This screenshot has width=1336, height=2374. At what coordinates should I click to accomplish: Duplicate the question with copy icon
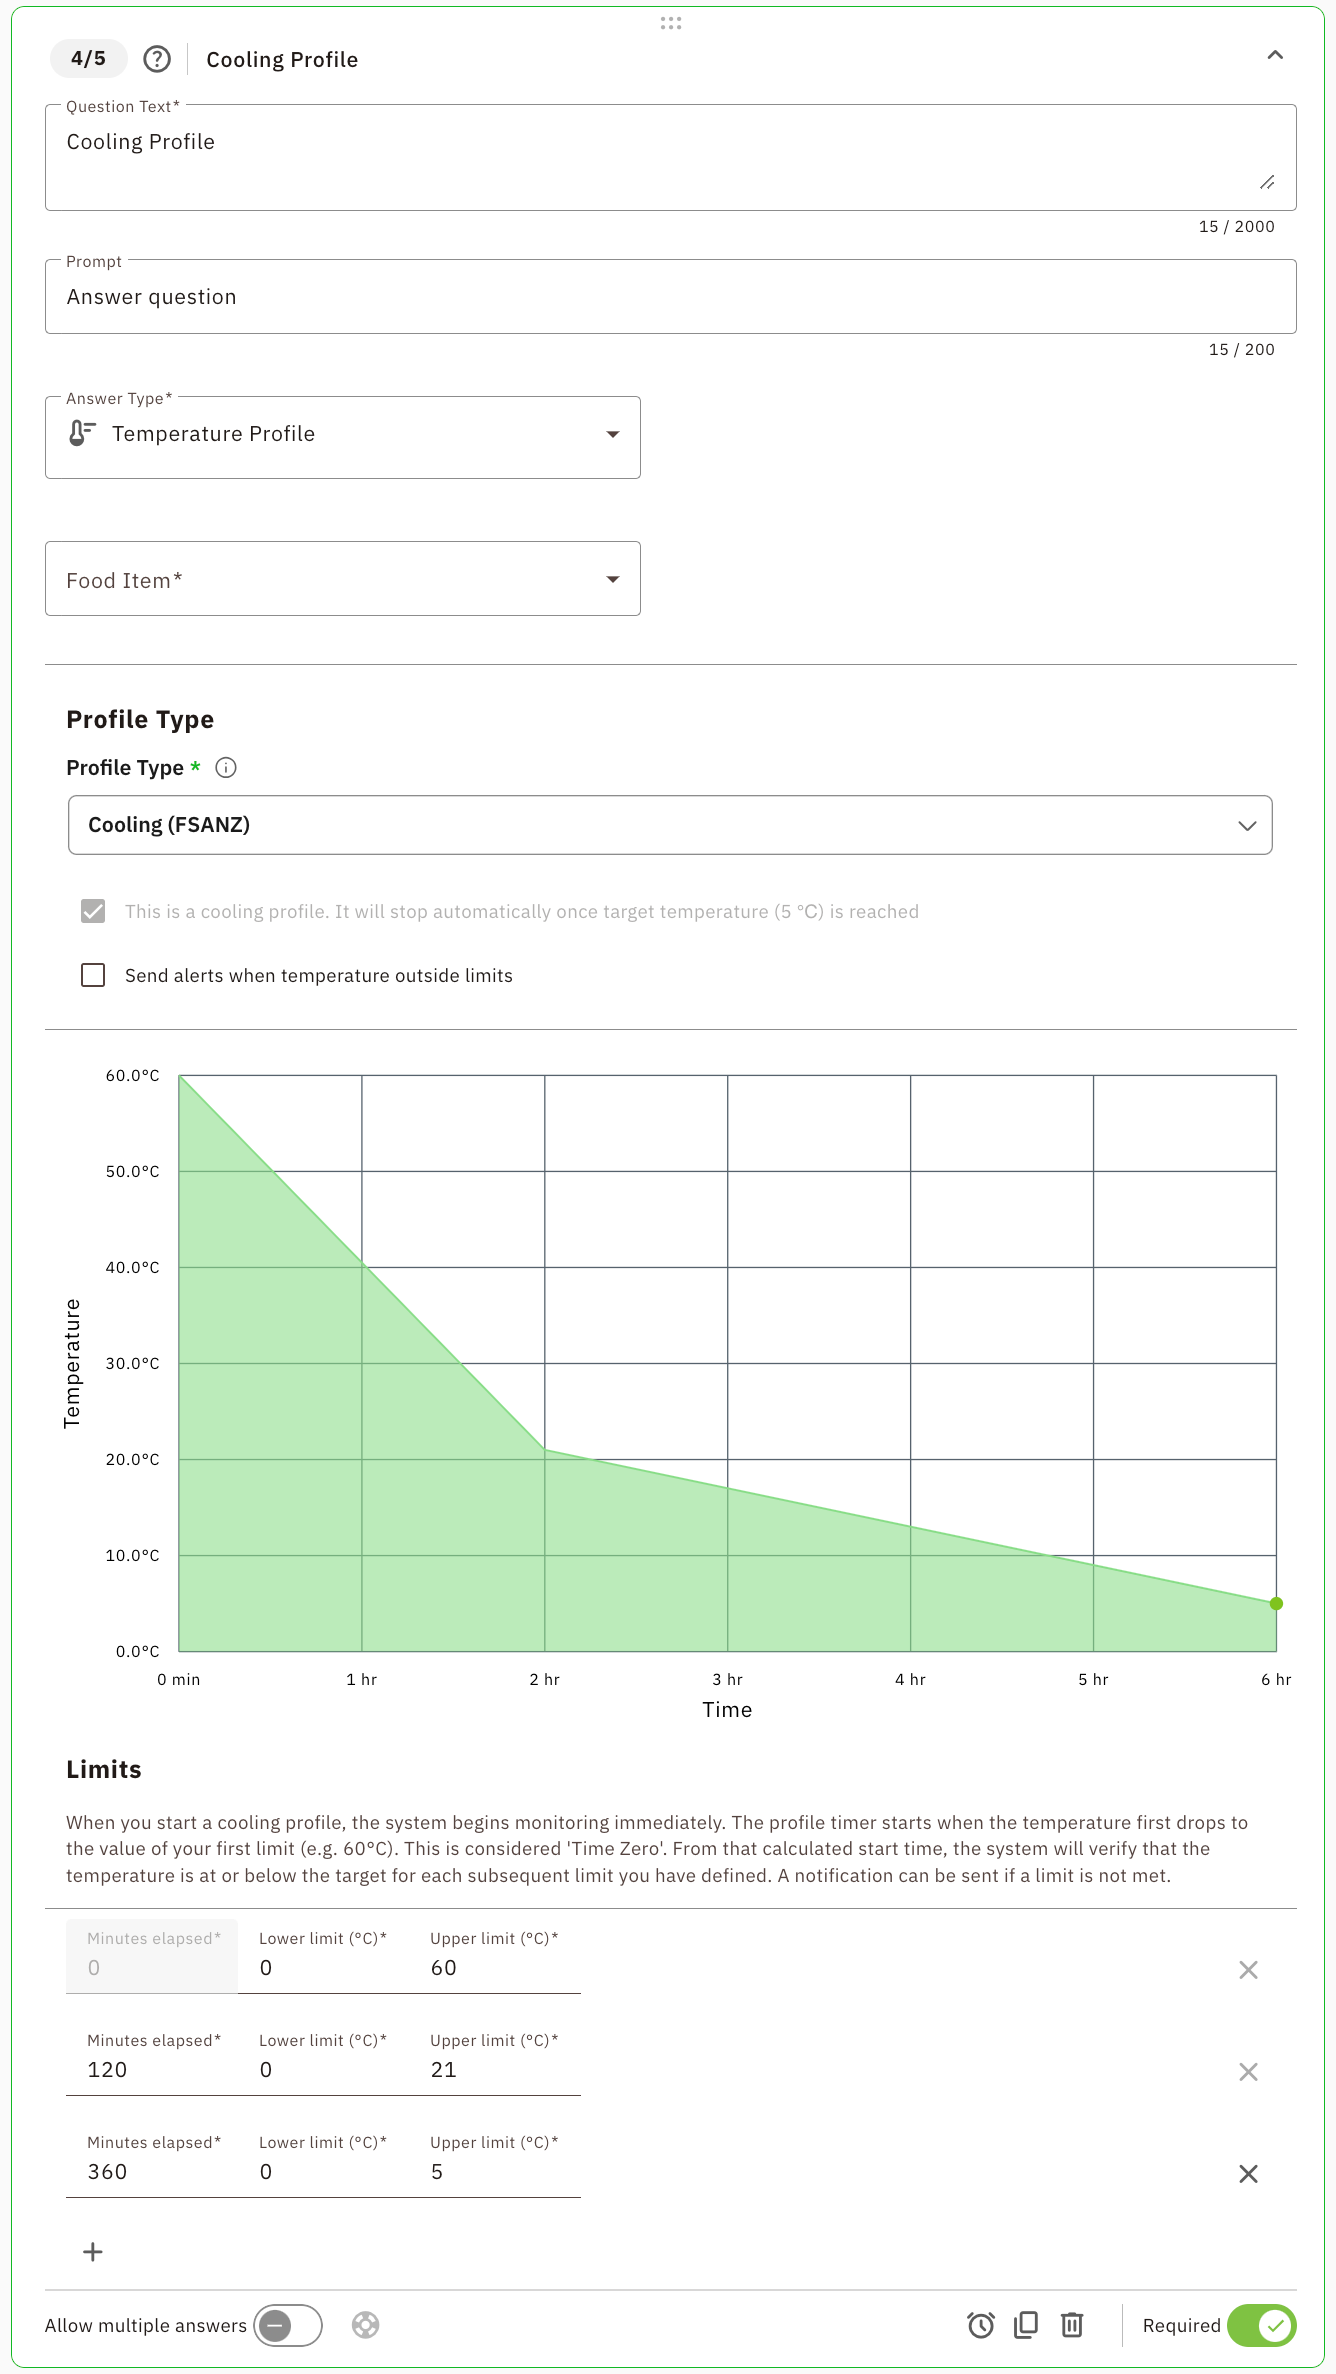click(x=1026, y=2325)
